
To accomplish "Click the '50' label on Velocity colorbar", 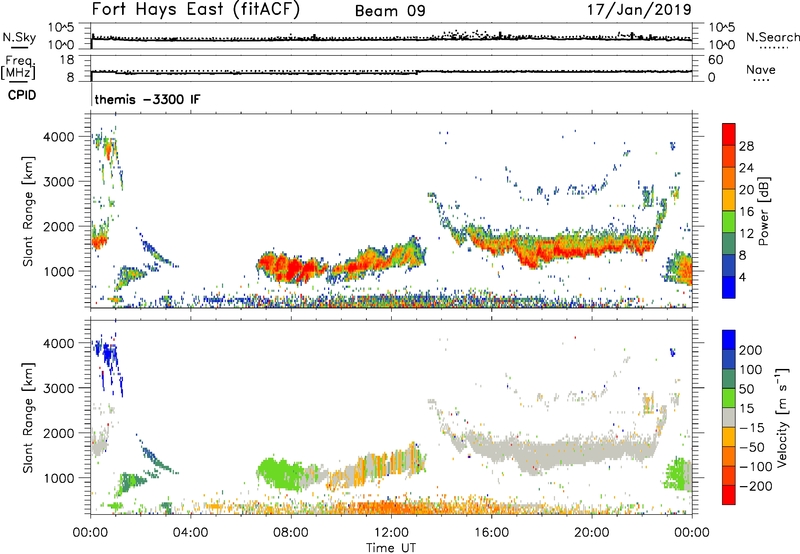I will coord(747,389).
